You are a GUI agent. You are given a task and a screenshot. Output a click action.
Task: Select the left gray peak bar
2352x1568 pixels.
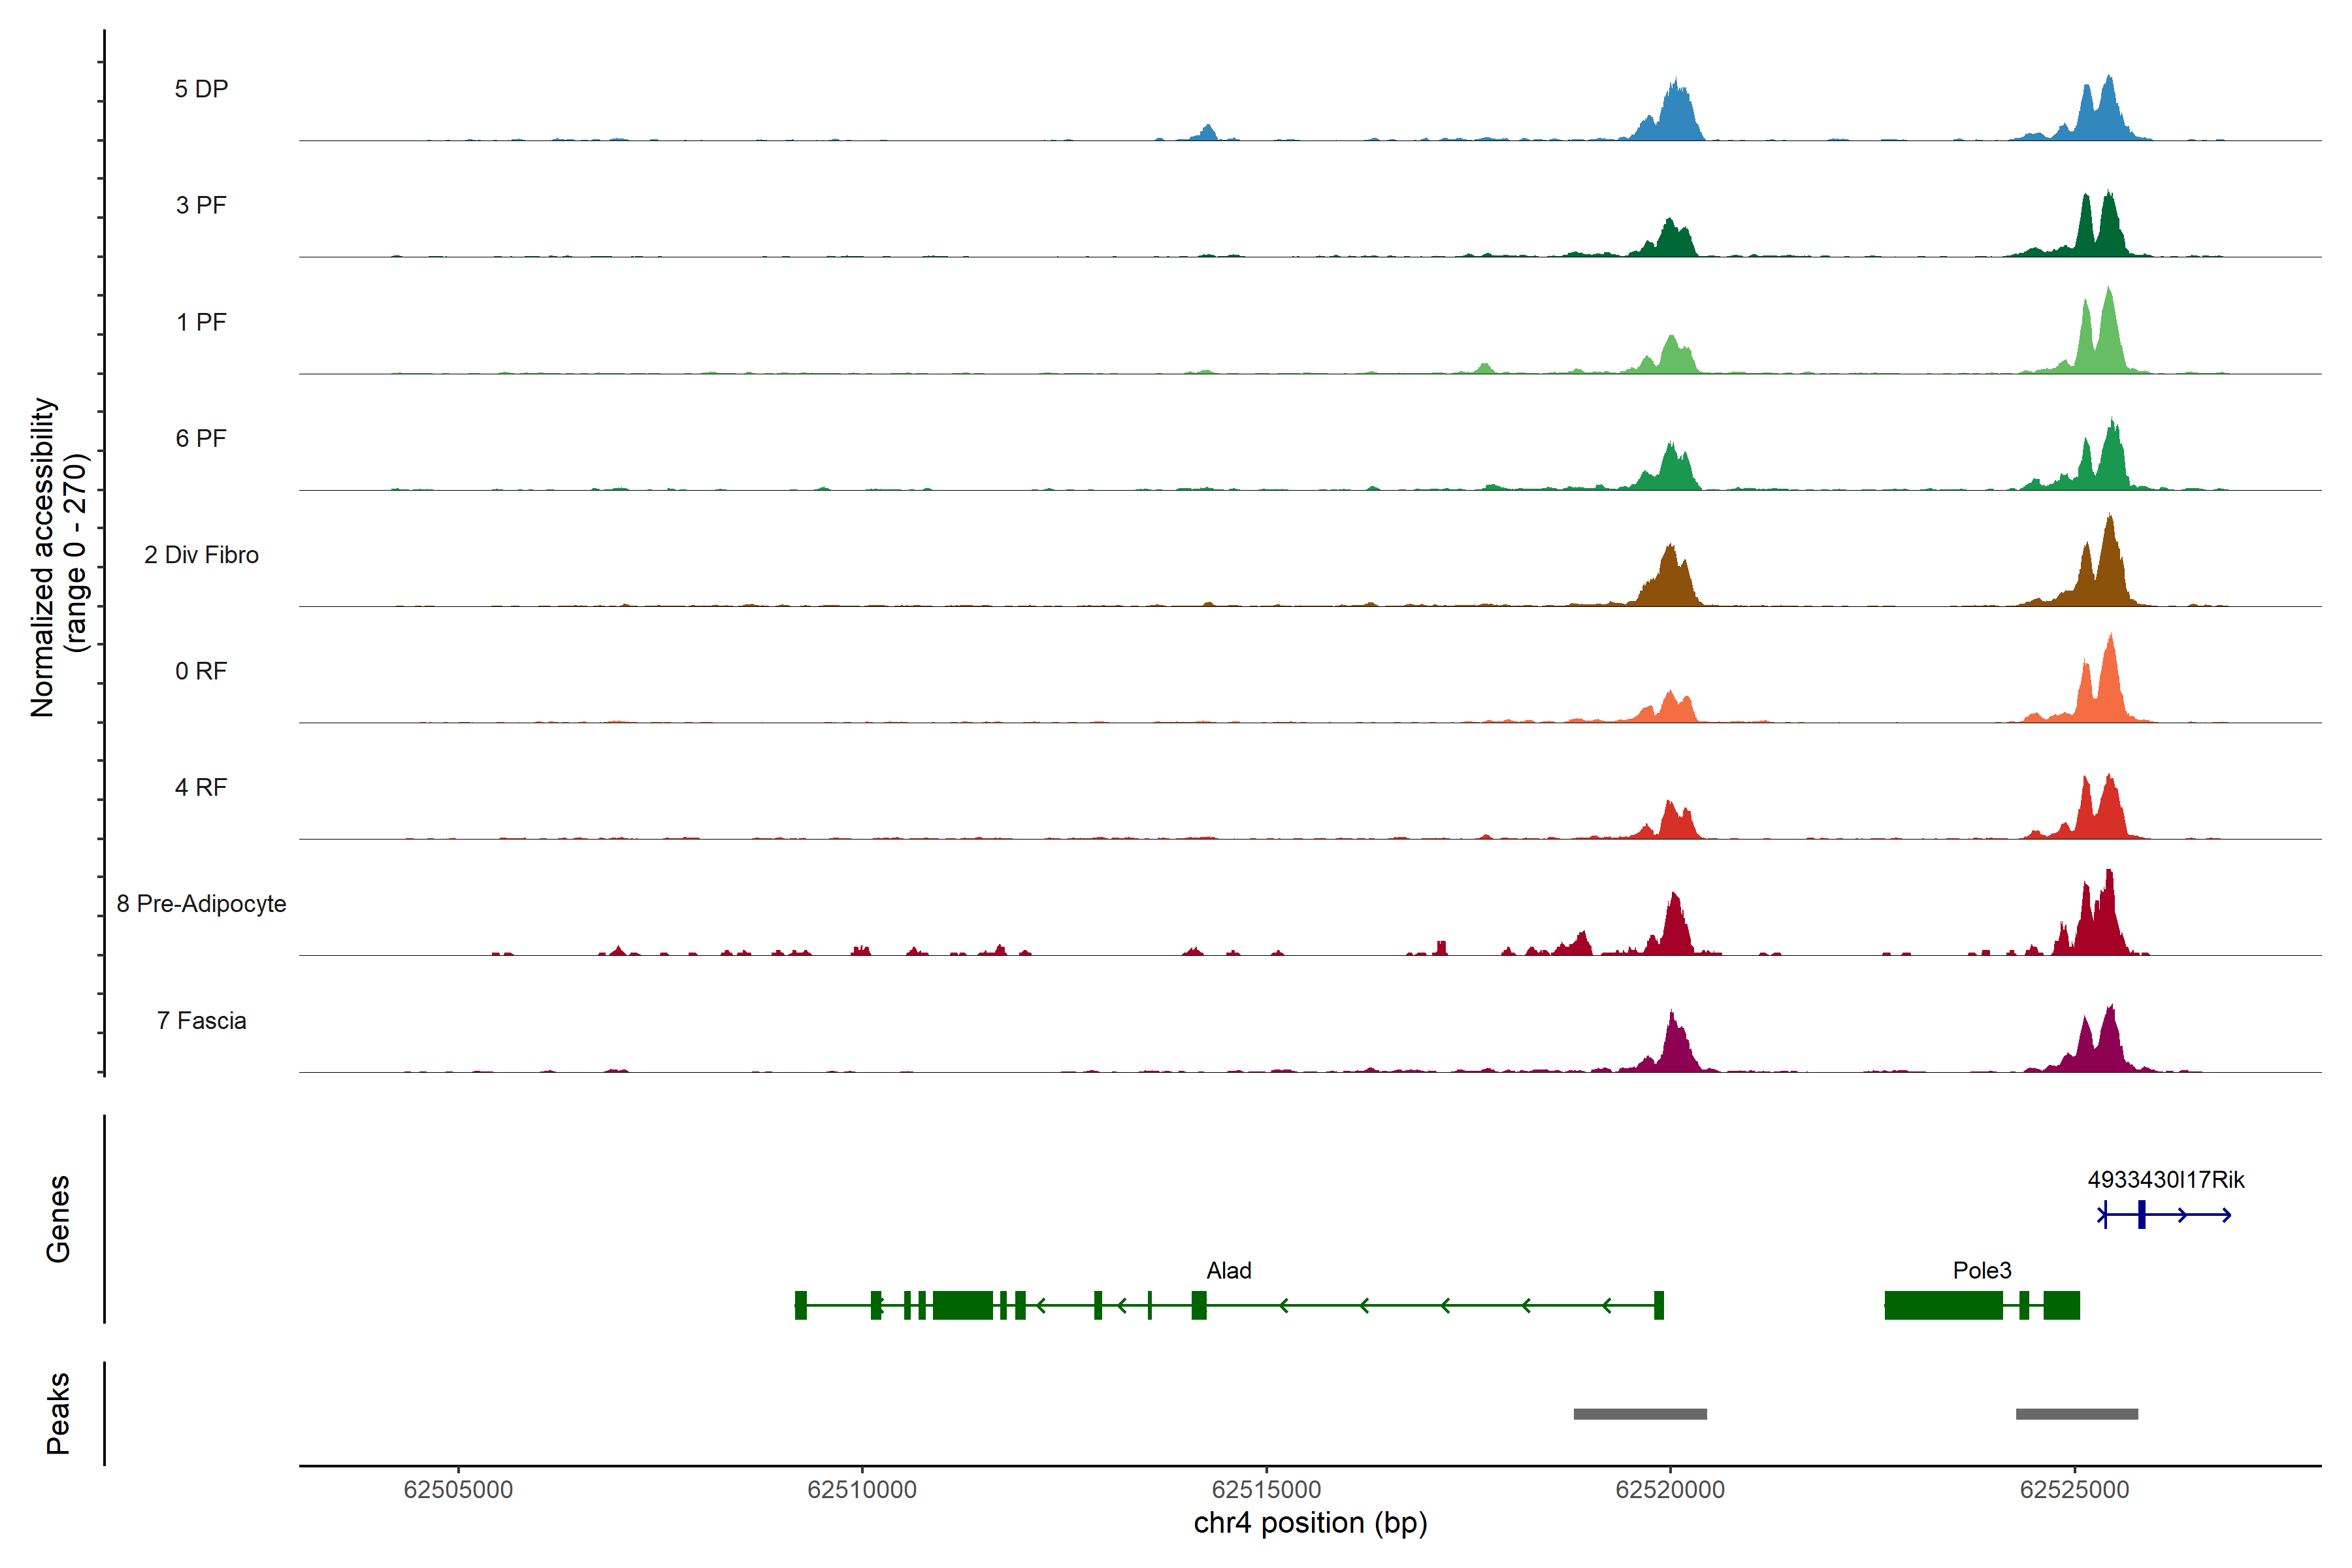point(1640,1414)
